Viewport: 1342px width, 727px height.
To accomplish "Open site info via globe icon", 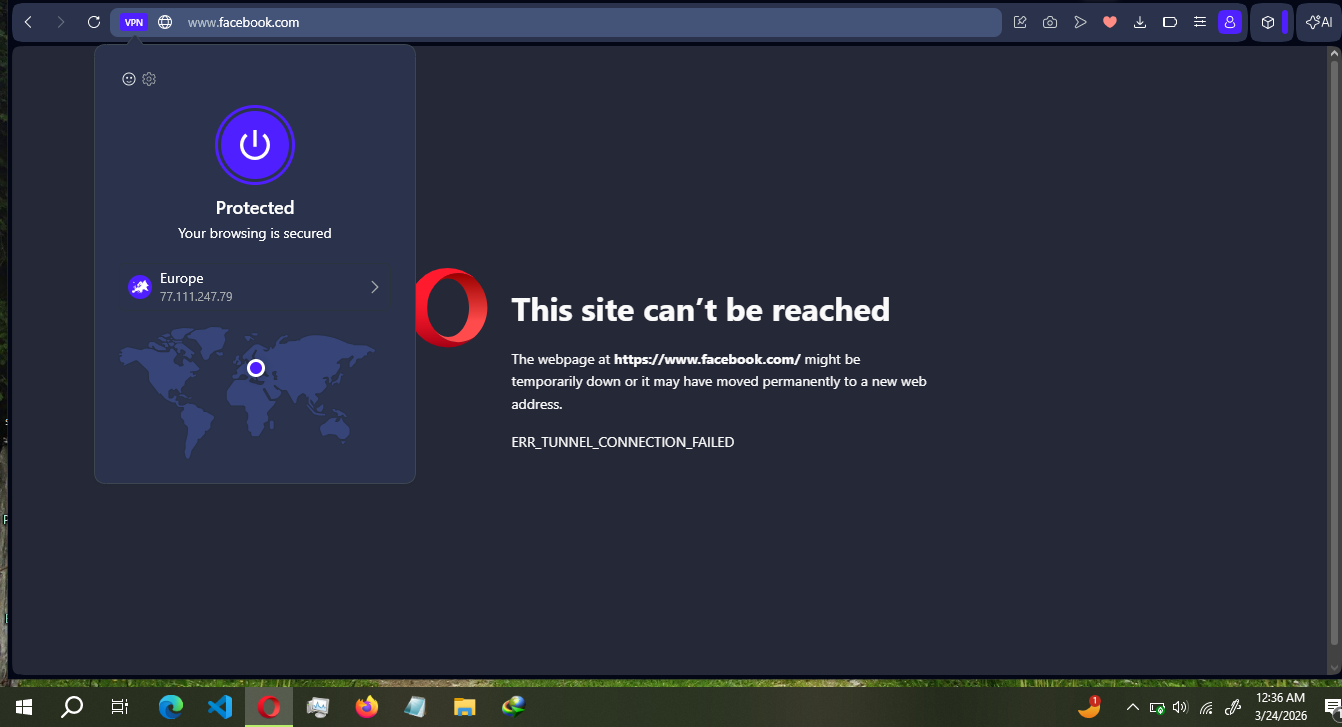I will 163,21.
